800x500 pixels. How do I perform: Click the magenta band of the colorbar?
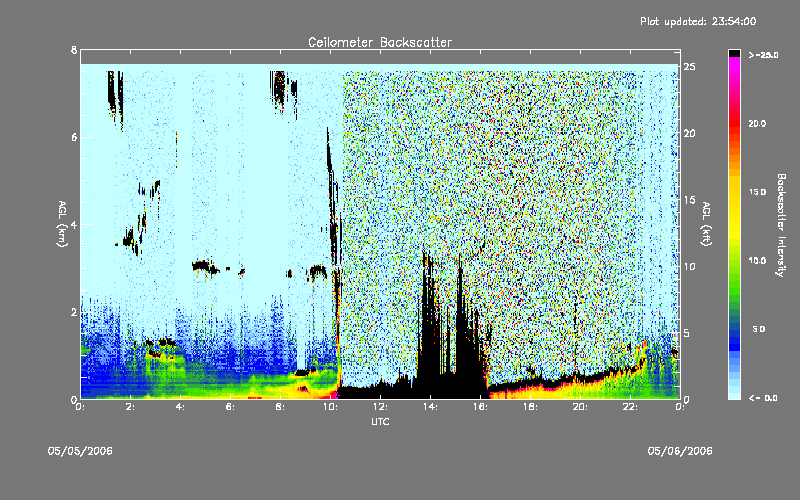734,65
